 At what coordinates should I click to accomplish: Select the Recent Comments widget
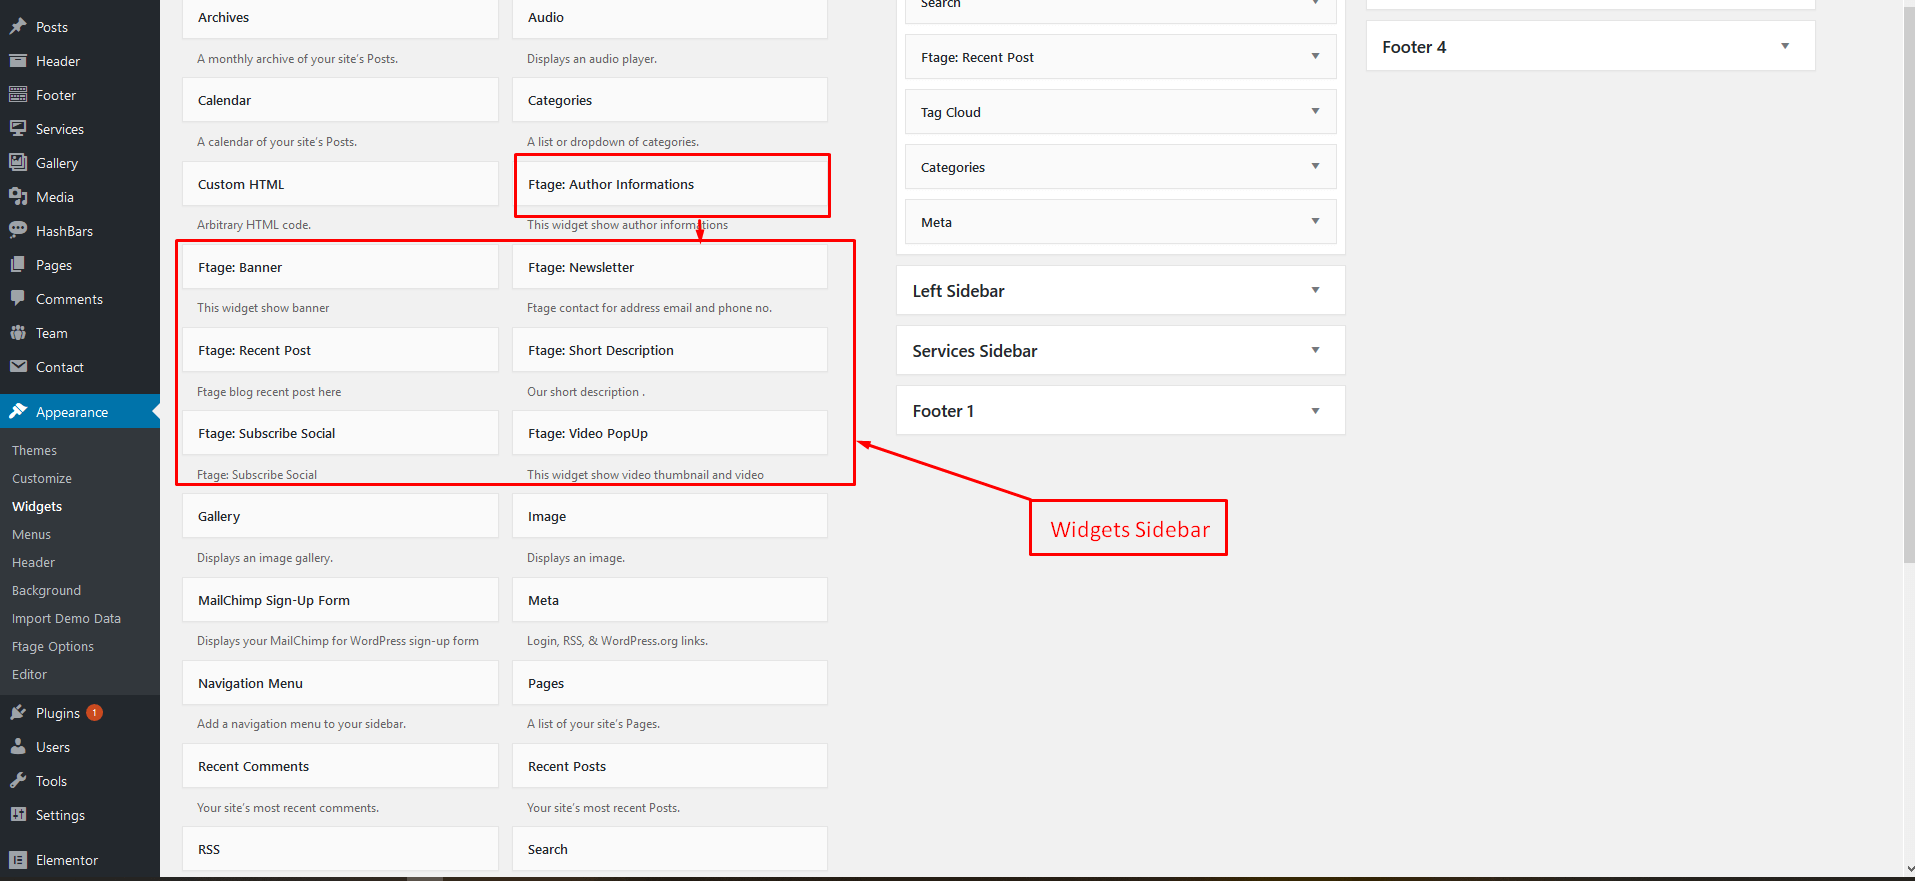[x=340, y=766]
